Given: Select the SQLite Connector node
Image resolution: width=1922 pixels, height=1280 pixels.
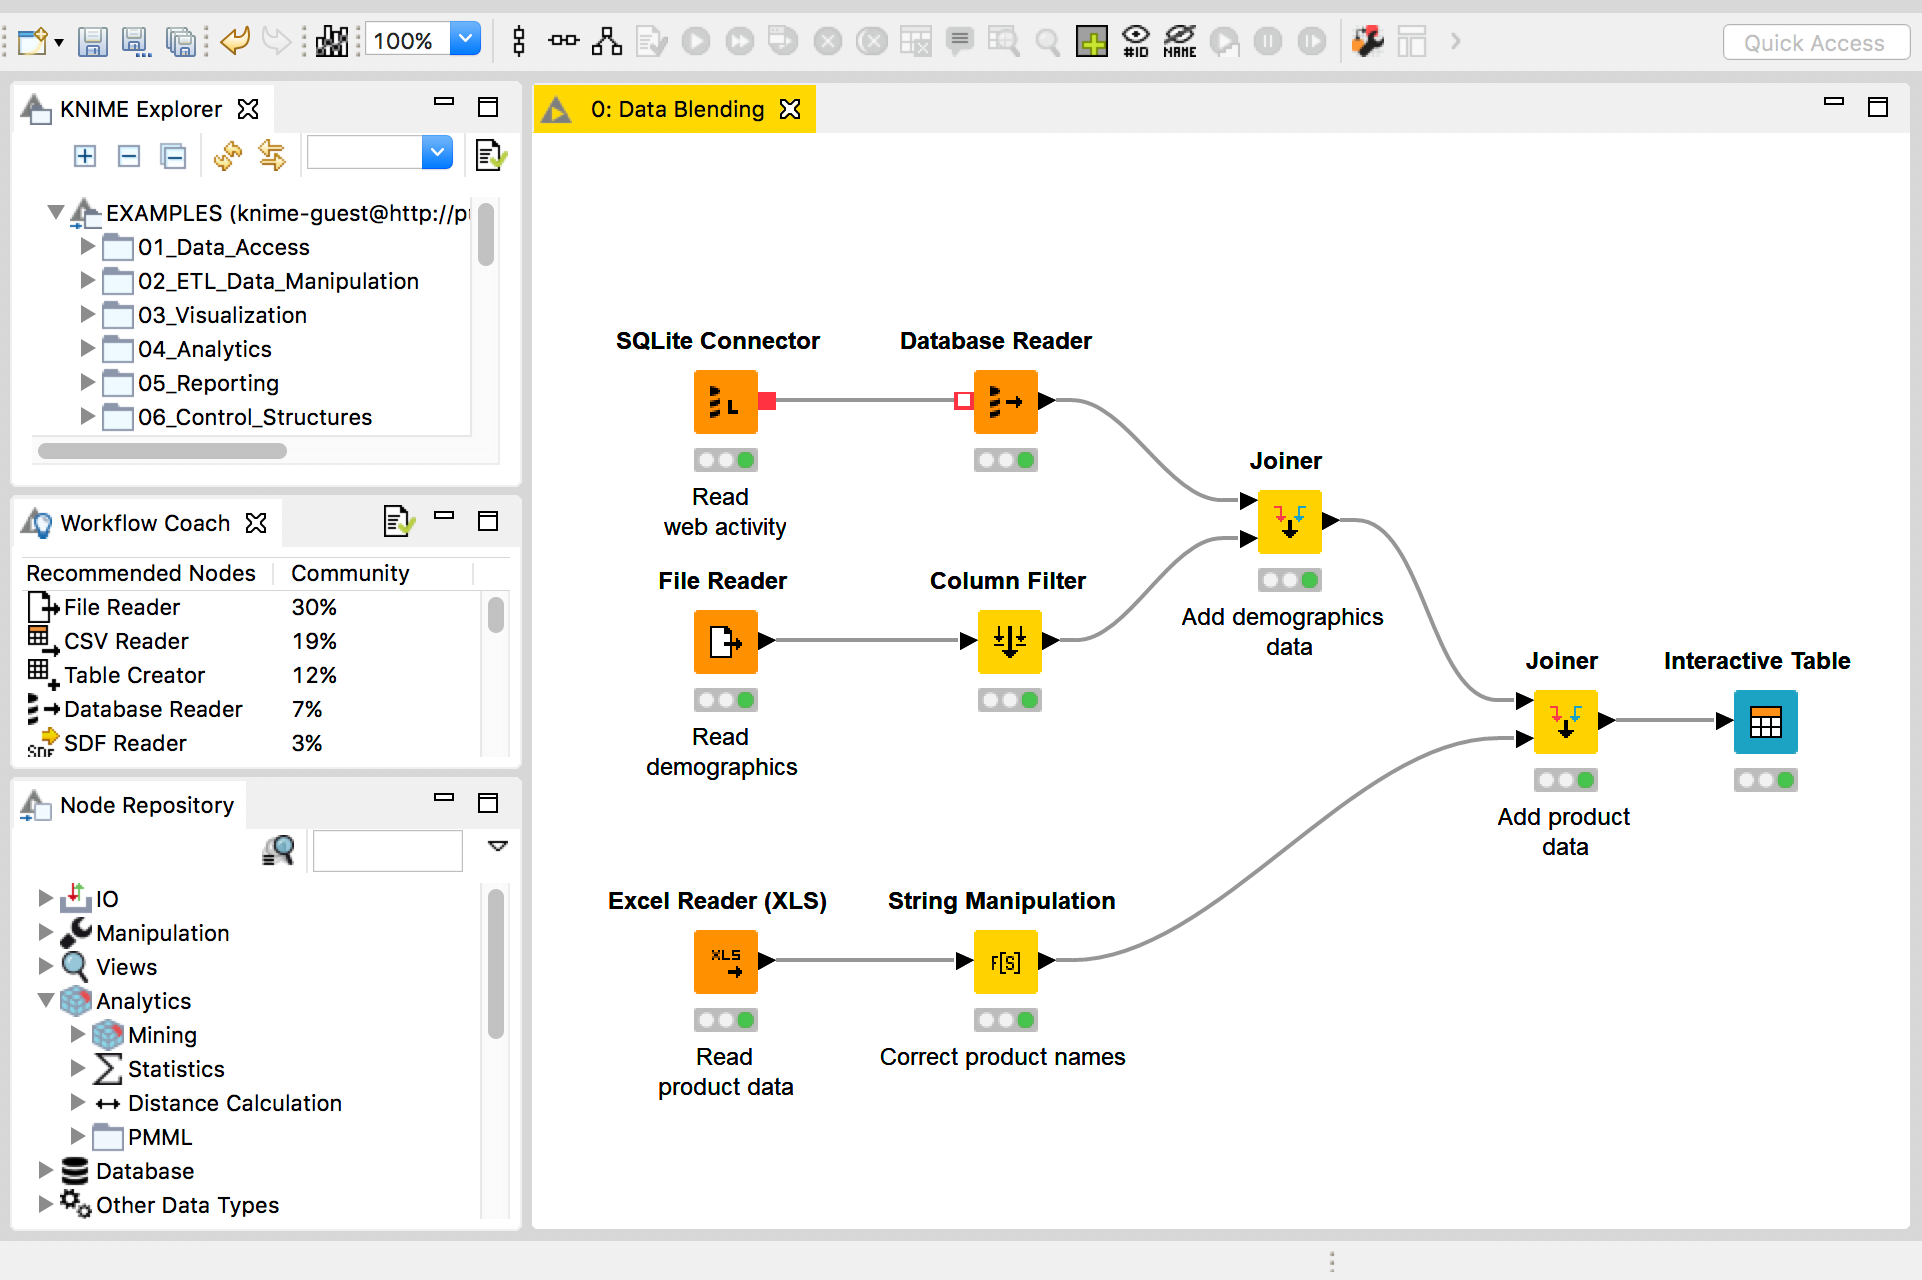Looking at the screenshot, I should pyautogui.click(x=725, y=401).
